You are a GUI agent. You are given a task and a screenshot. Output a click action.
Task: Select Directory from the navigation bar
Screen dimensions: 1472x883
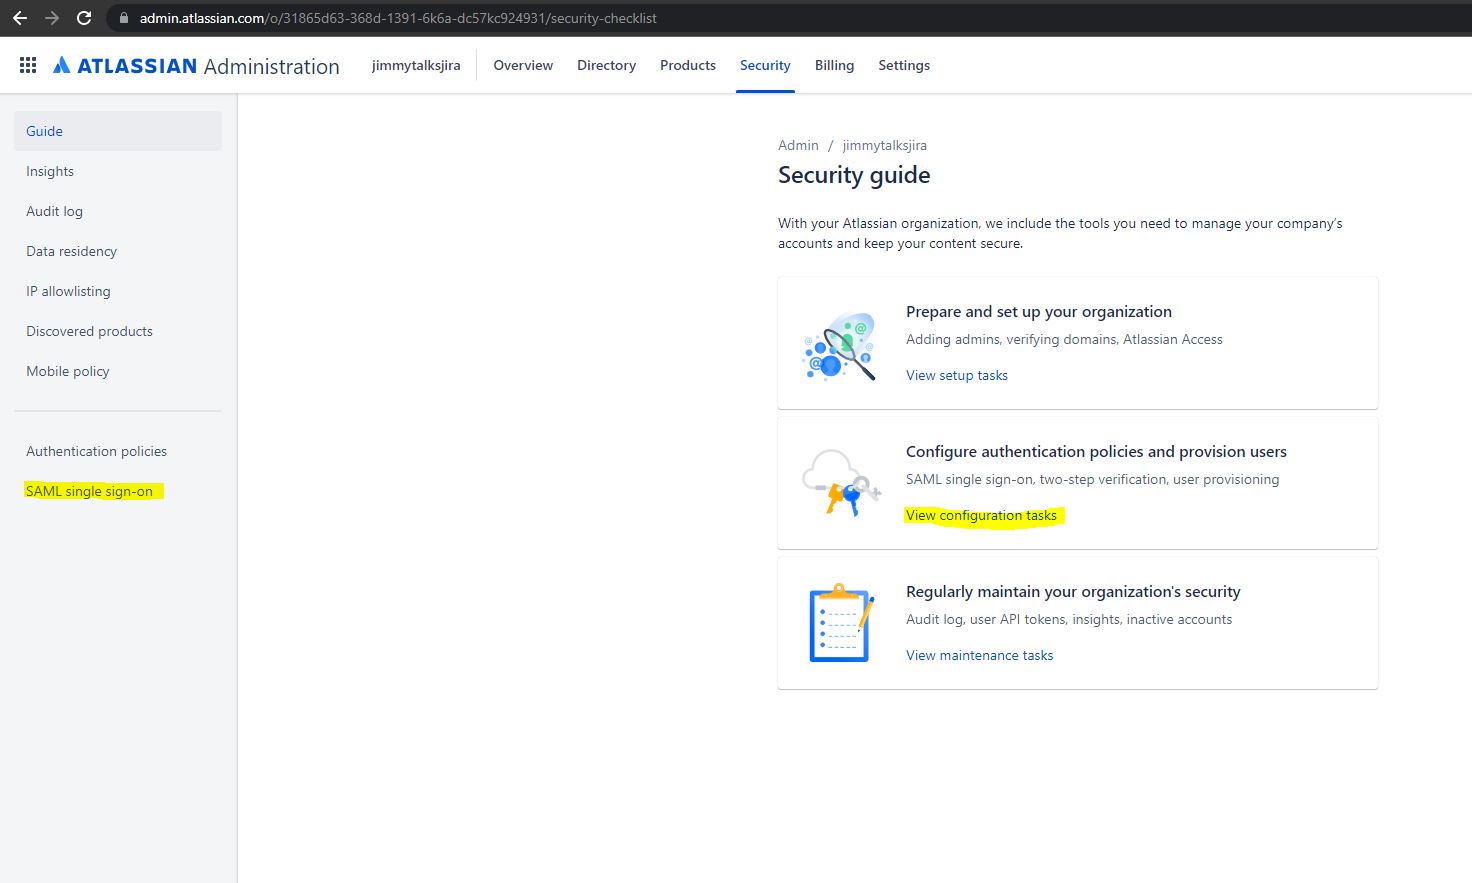click(606, 65)
